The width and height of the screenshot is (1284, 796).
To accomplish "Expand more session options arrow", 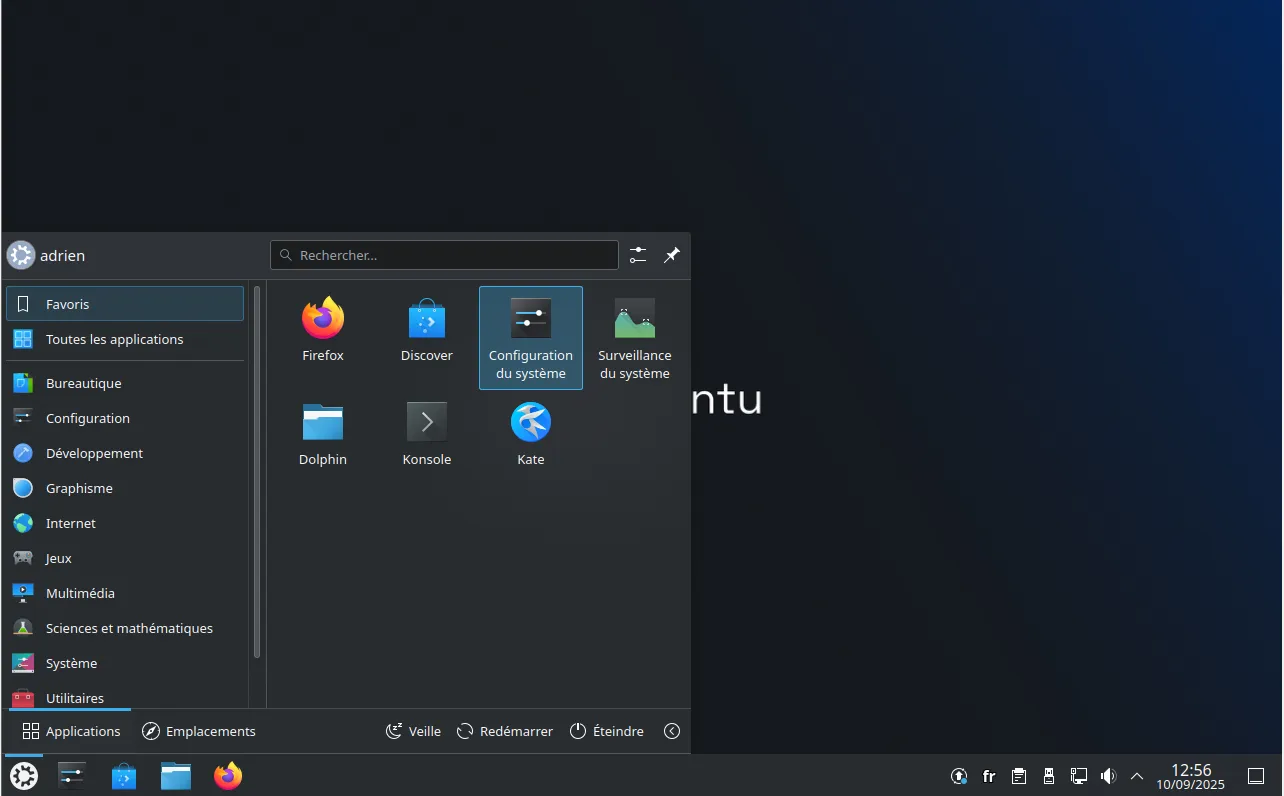I will (672, 731).
